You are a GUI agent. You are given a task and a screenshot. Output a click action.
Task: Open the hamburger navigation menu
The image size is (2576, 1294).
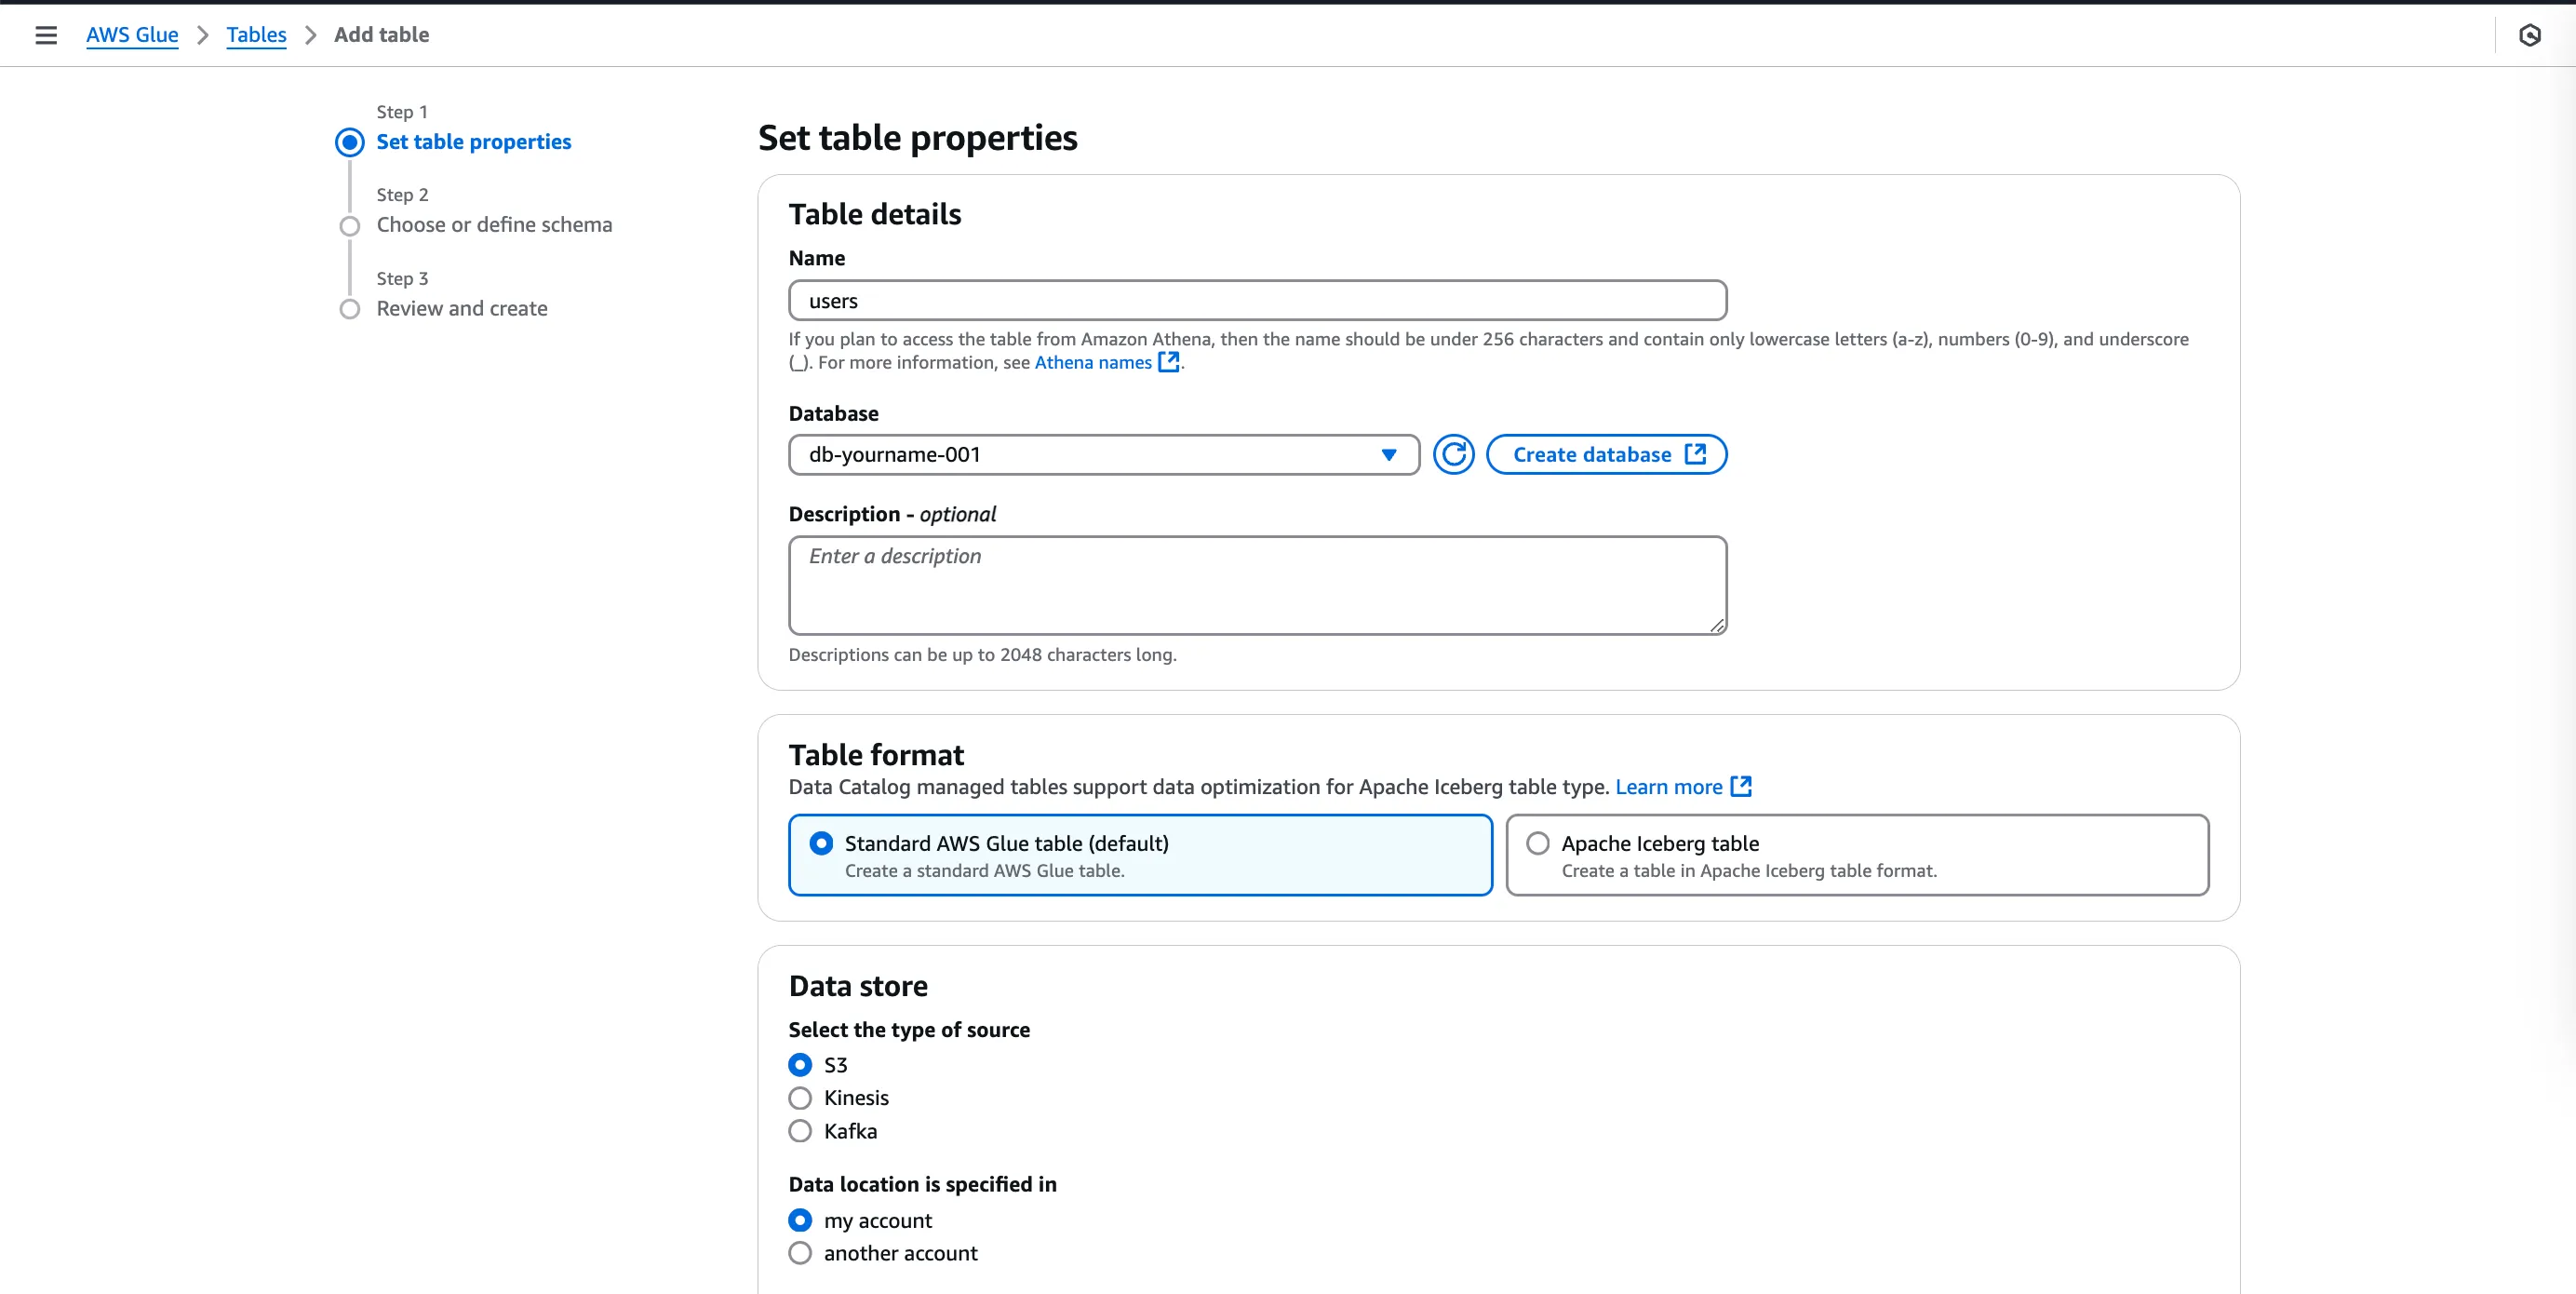point(46,35)
